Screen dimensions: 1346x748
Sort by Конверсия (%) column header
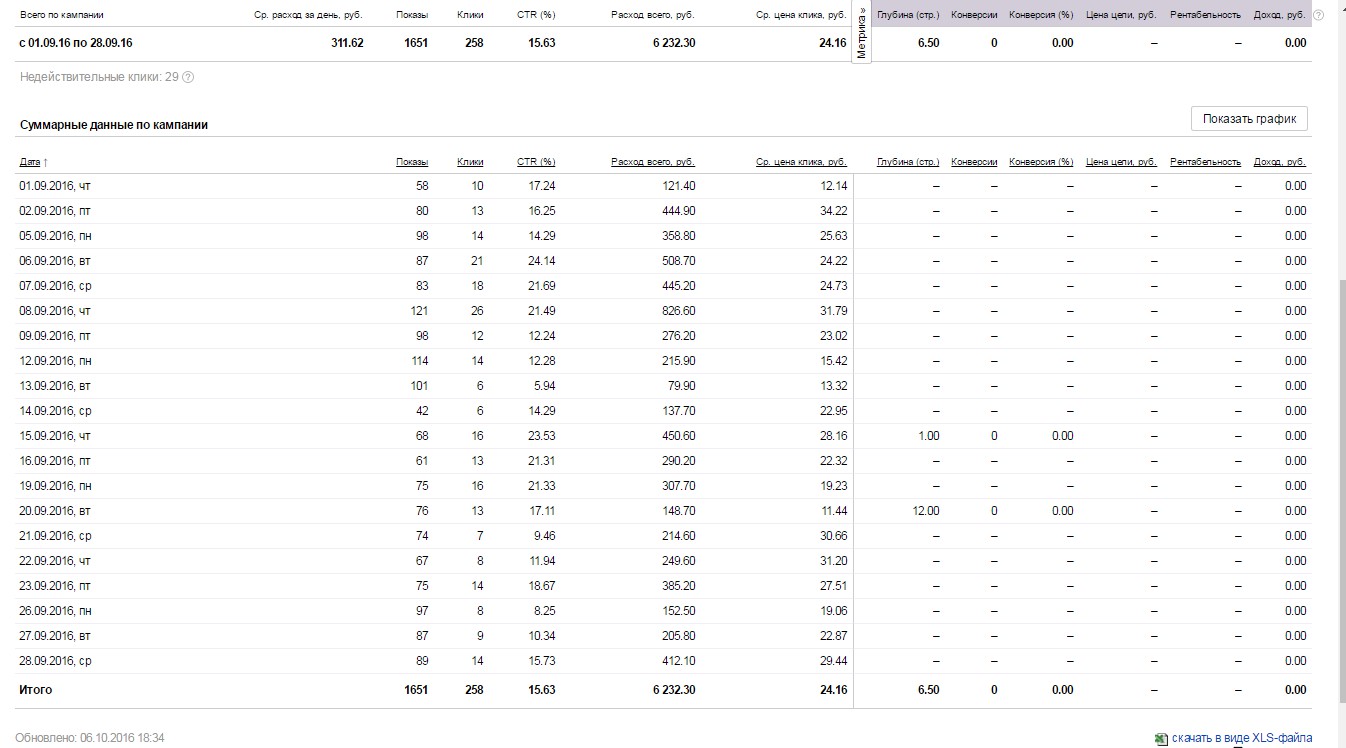click(1041, 162)
